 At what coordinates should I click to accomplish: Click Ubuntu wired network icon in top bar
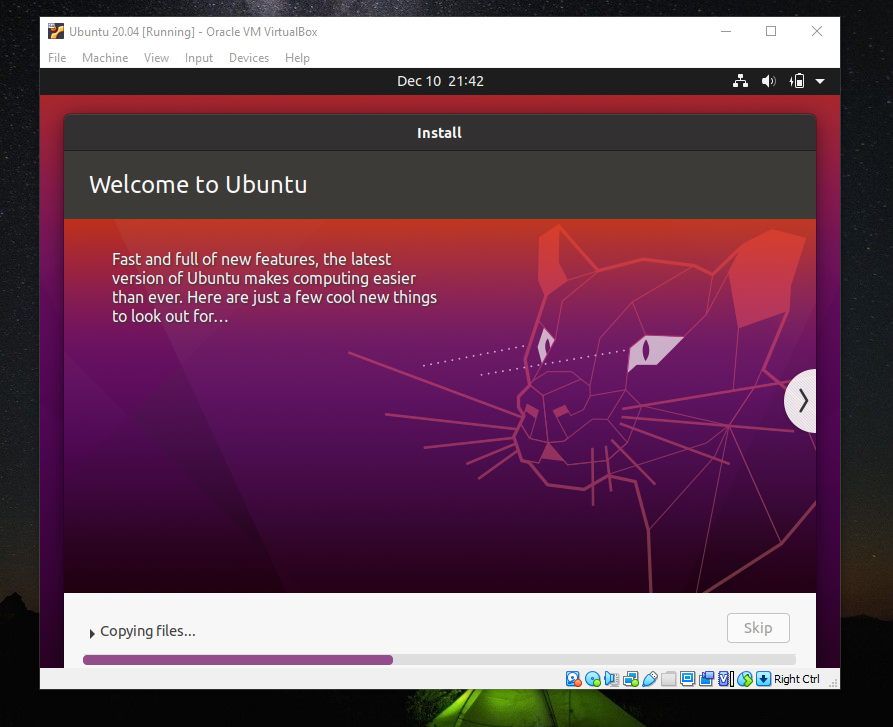(x=740, y=81)
